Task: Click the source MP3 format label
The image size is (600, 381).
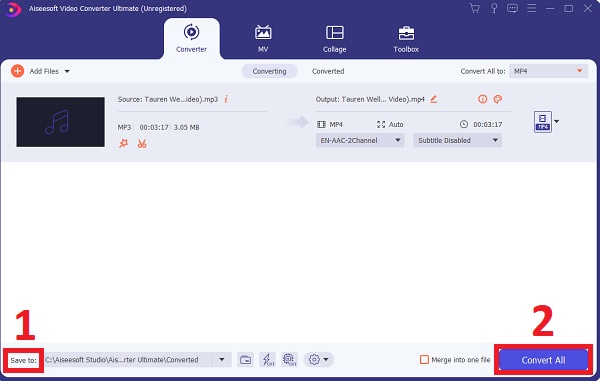Action: (x=124, y=127)
